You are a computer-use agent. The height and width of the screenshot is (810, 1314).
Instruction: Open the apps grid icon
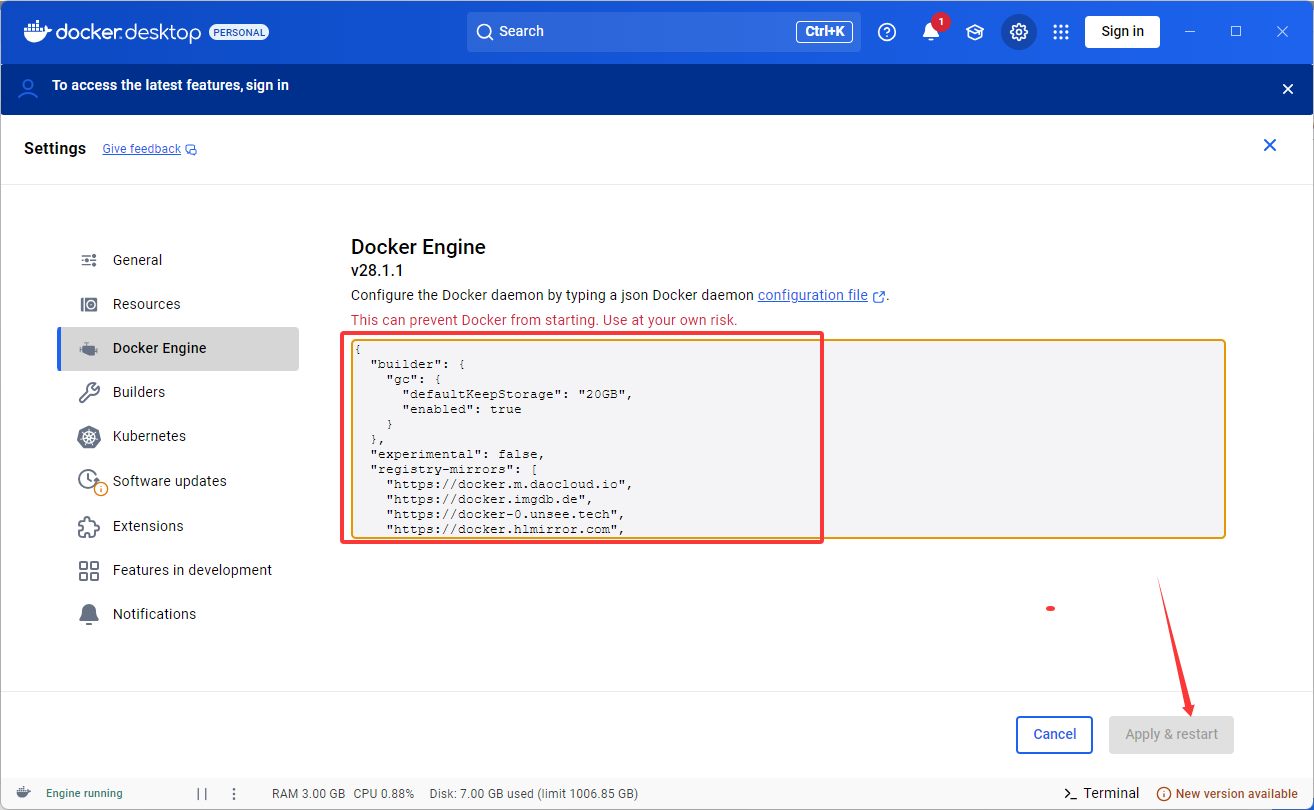click(1061, 32)
